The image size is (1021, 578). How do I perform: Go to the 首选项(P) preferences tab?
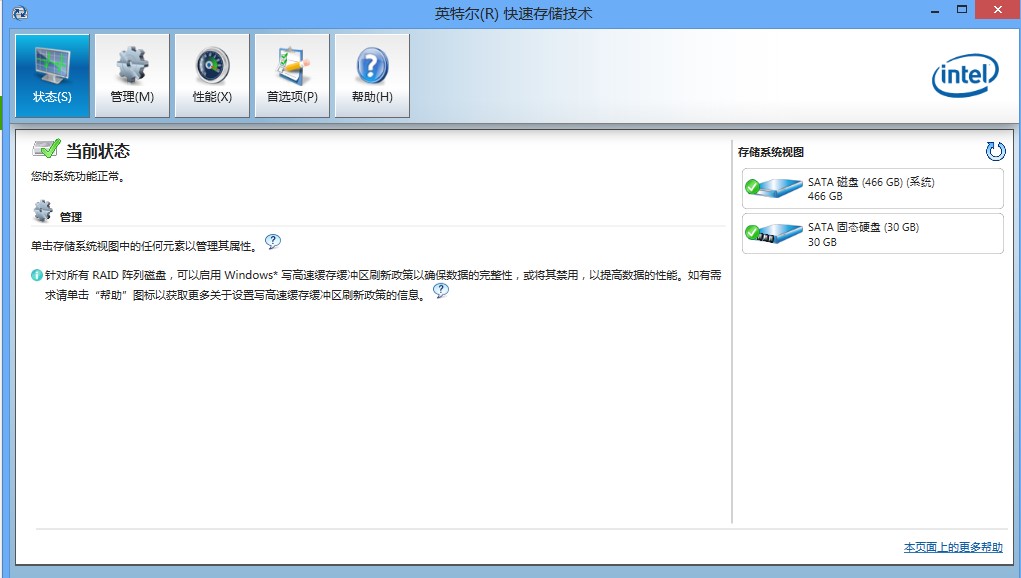coord(292,76)
